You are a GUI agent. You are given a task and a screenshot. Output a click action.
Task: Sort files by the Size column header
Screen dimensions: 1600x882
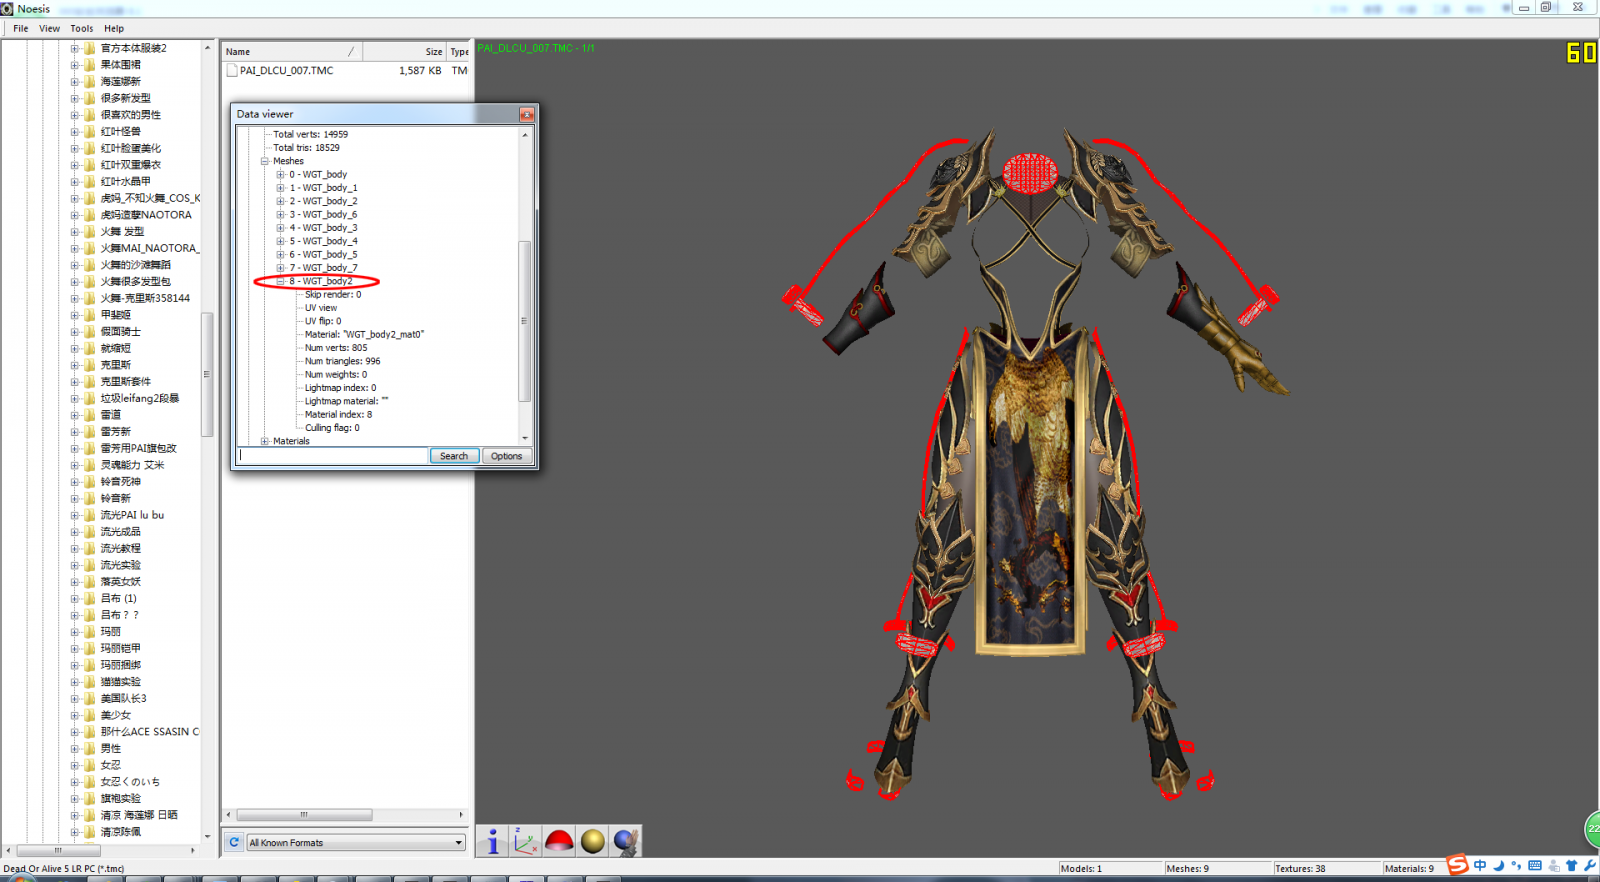click(404, 52)
